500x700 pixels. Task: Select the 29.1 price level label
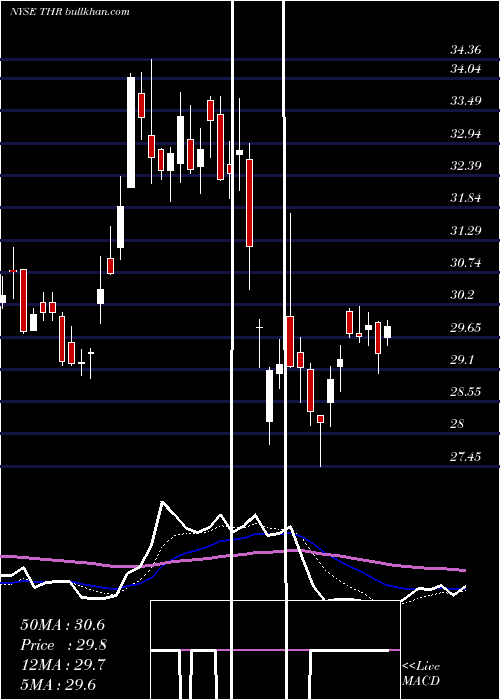coord(462,360)
